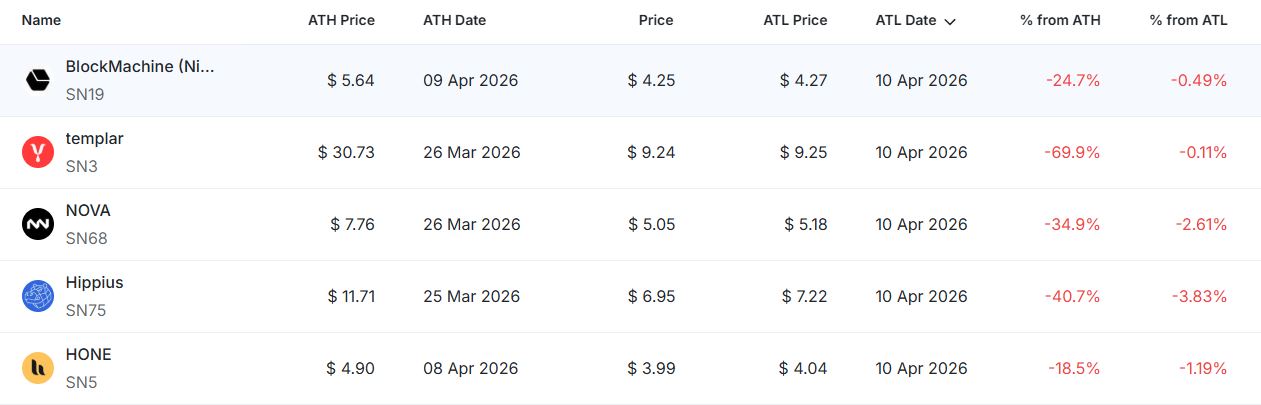Click the templar red logo icon

click(x=37, y=153)
